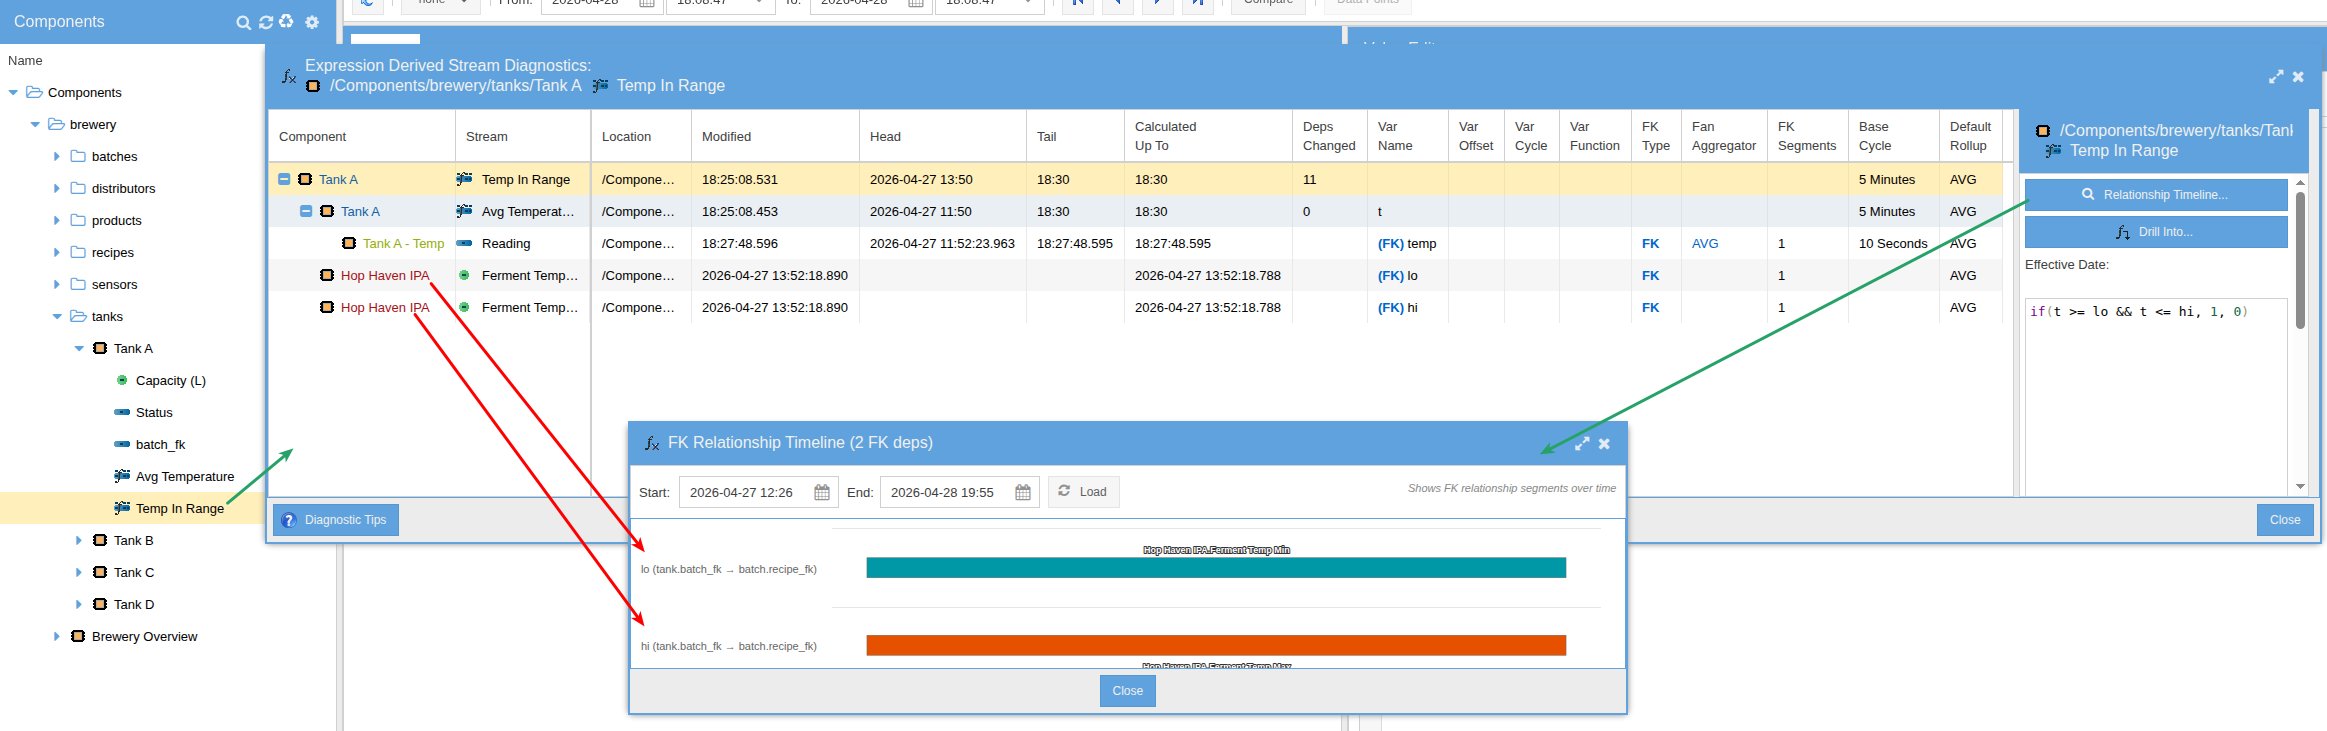Image resolution: width=2327 pixels, height=731 pixels.
Task: Open Diagnostic Tips
Action: (x=336, y=520)
